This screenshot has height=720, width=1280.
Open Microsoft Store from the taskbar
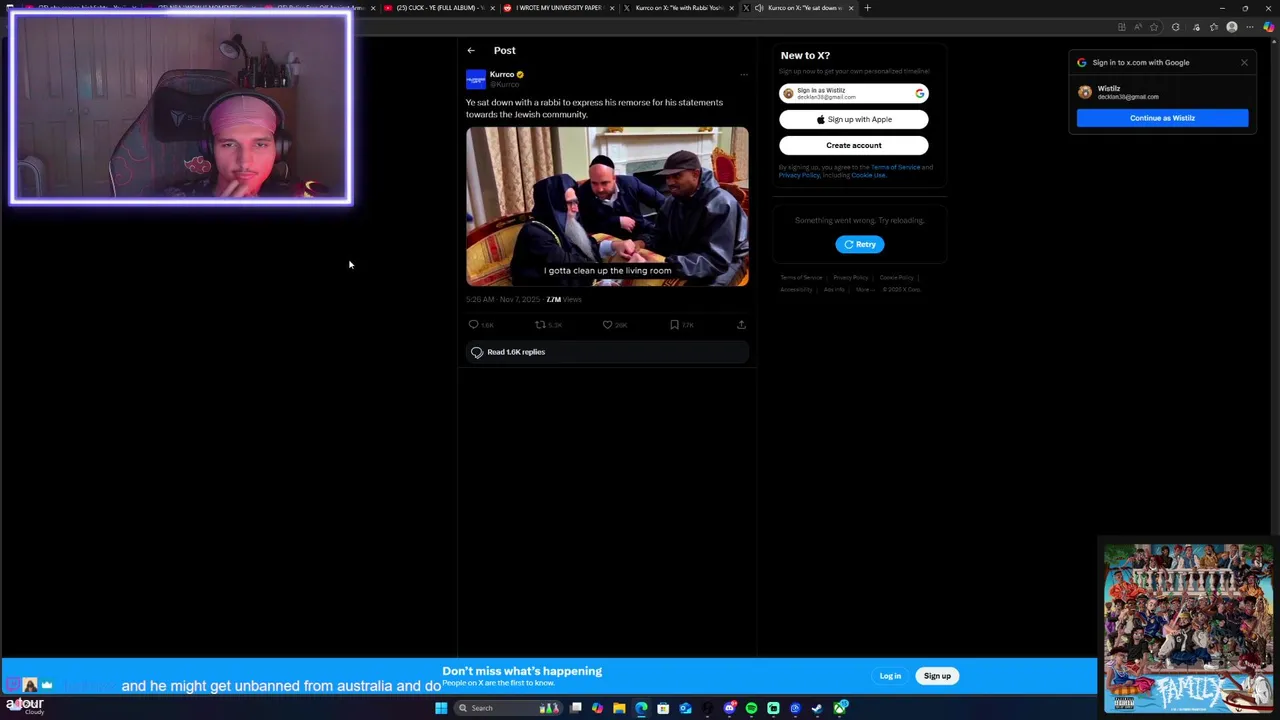point(663,708)
